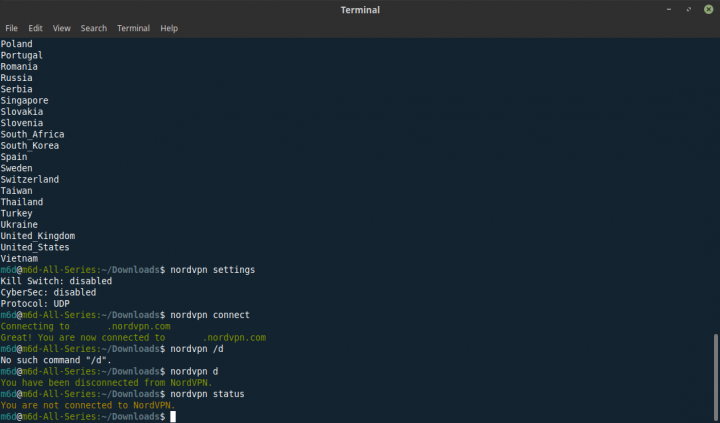Viewport: 720px width, 423px height.
Task: Click the 'nordvpn status' command text
Action: pos(208,394)
